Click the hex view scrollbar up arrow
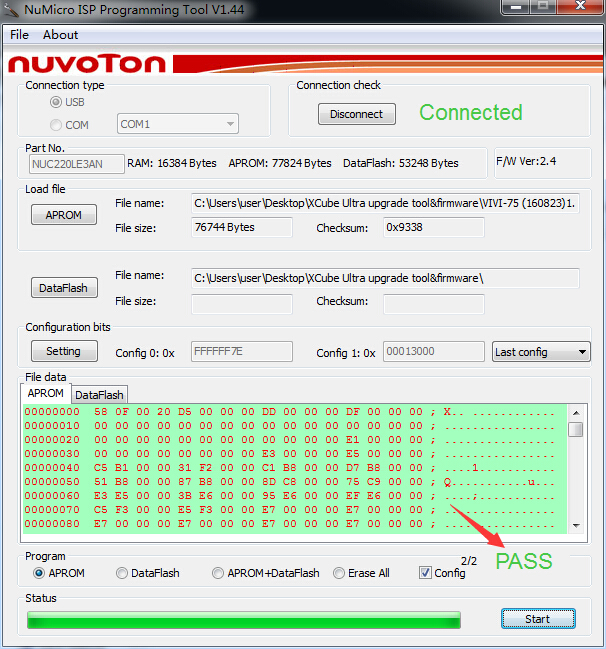This screenshot has height=649, width=606. click(x=576, y=413)
